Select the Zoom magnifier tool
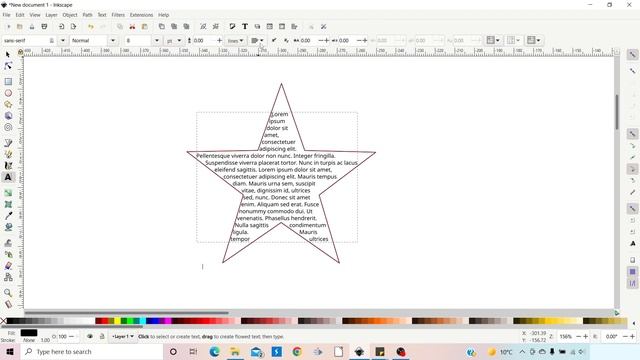 [x=8, y=293]
